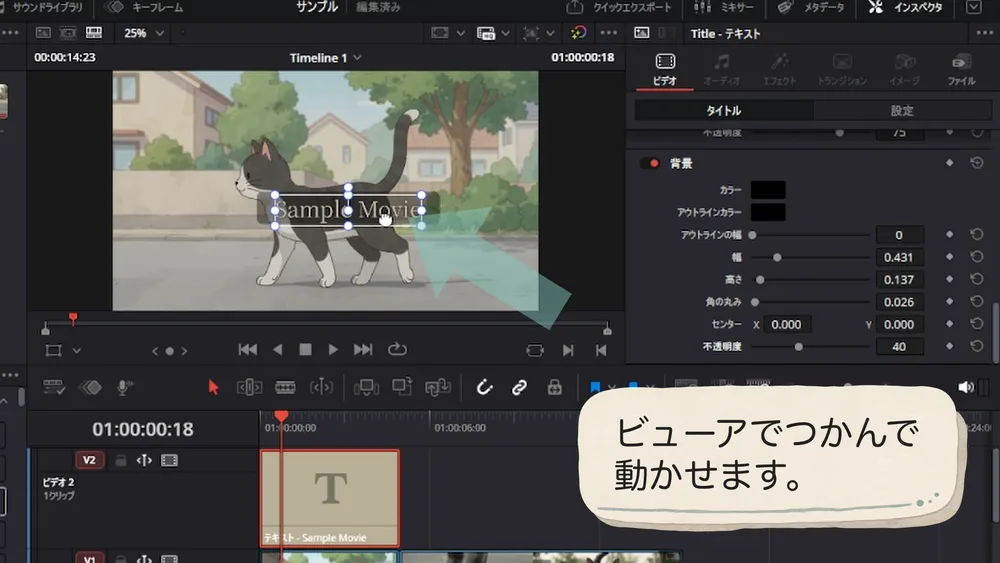Jump to next keyframe arrow below viewer
This screenshot has width=1000, height=563.
point(185,351)
